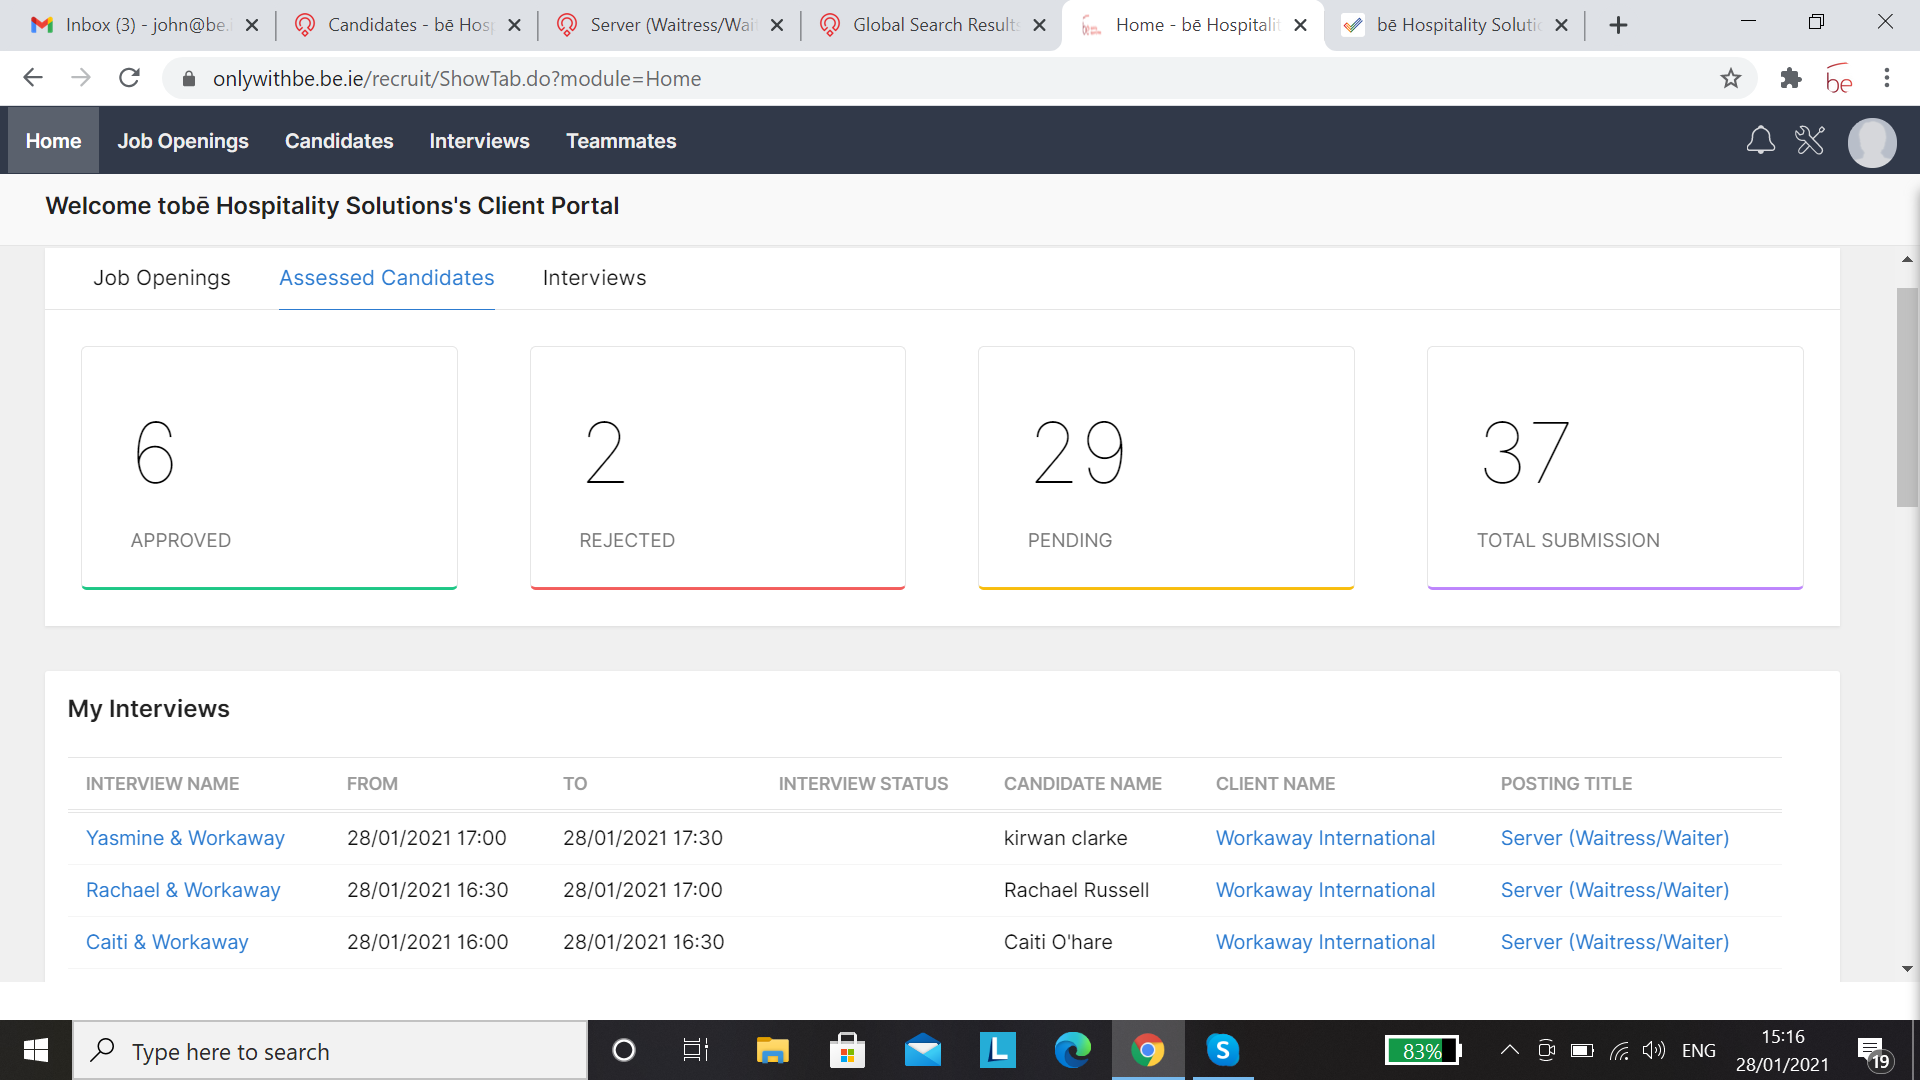Viewport: 1920px width, 1080px height.
Task: Switch to the Interviews dashboard tab
Action: [594, 278]
